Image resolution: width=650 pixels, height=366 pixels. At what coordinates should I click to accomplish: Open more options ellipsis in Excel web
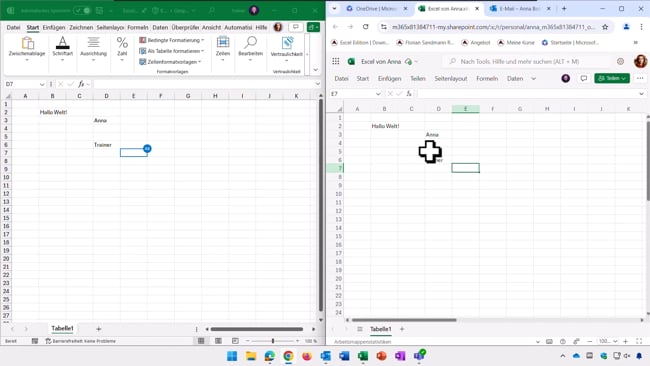(x=640, y=78)
